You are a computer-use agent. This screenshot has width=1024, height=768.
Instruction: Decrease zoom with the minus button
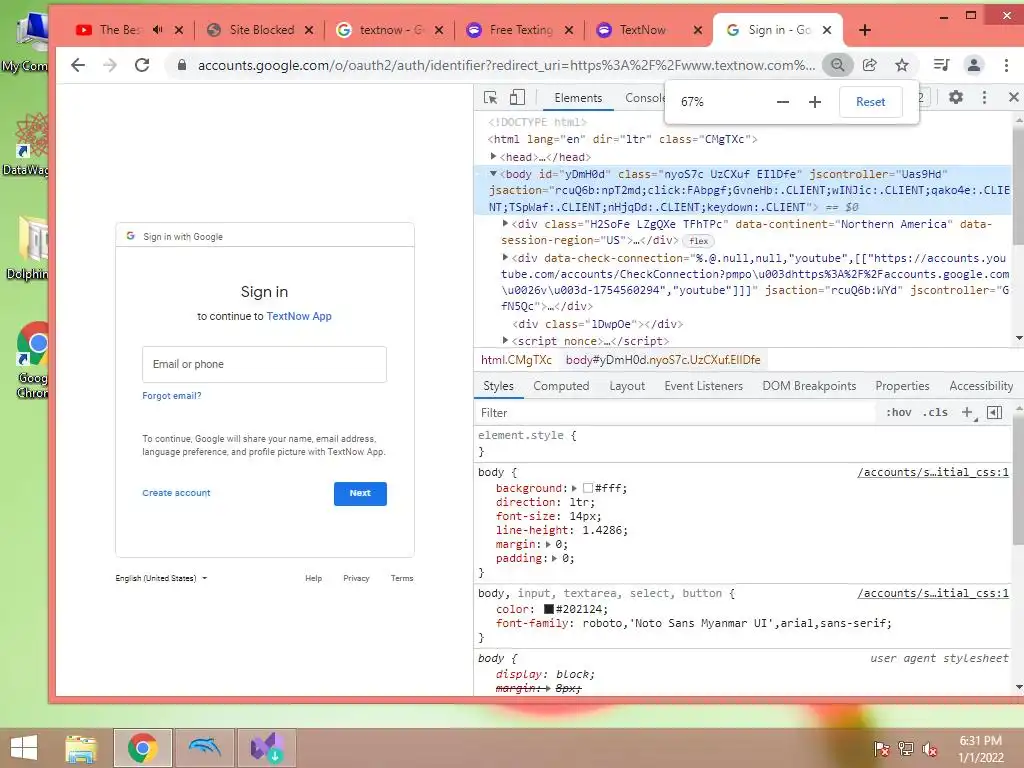[782, 102]
